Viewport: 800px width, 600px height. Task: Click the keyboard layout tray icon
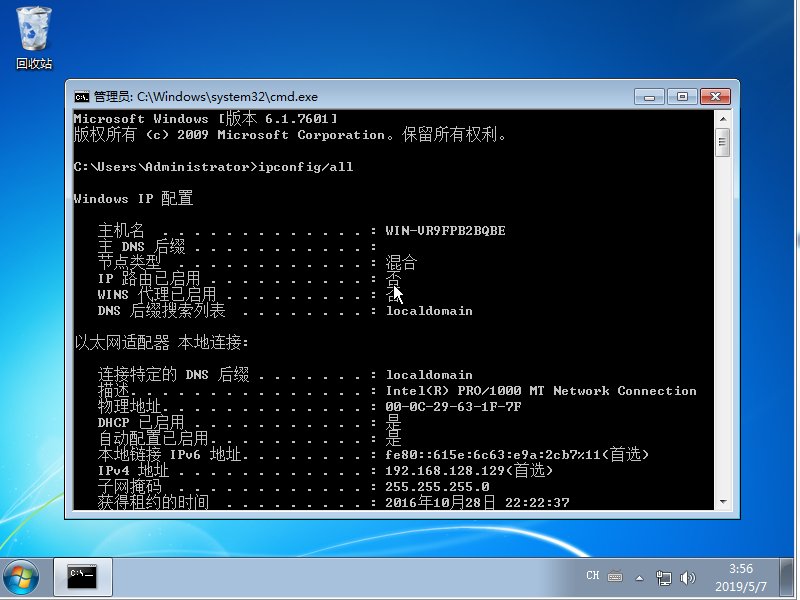(614, 575)
